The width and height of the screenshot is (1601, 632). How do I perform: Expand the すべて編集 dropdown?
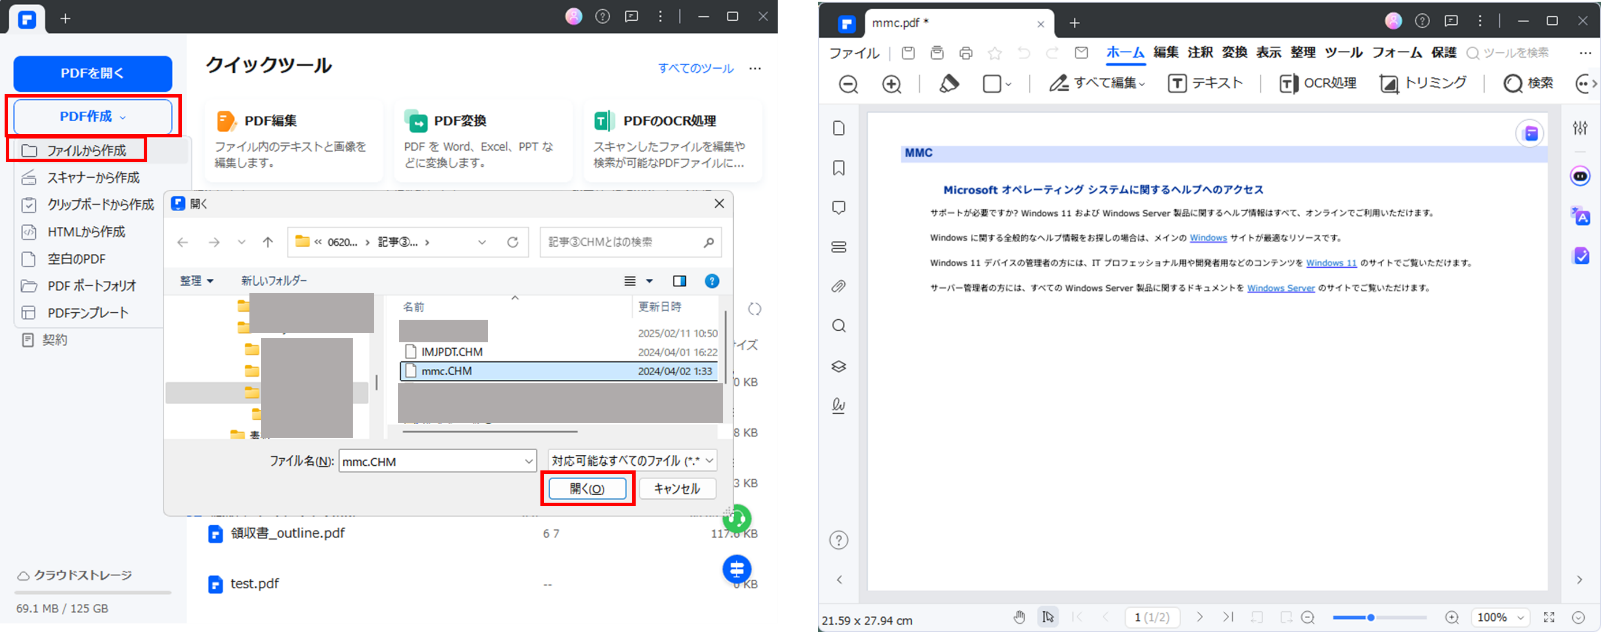(1097, 84)
